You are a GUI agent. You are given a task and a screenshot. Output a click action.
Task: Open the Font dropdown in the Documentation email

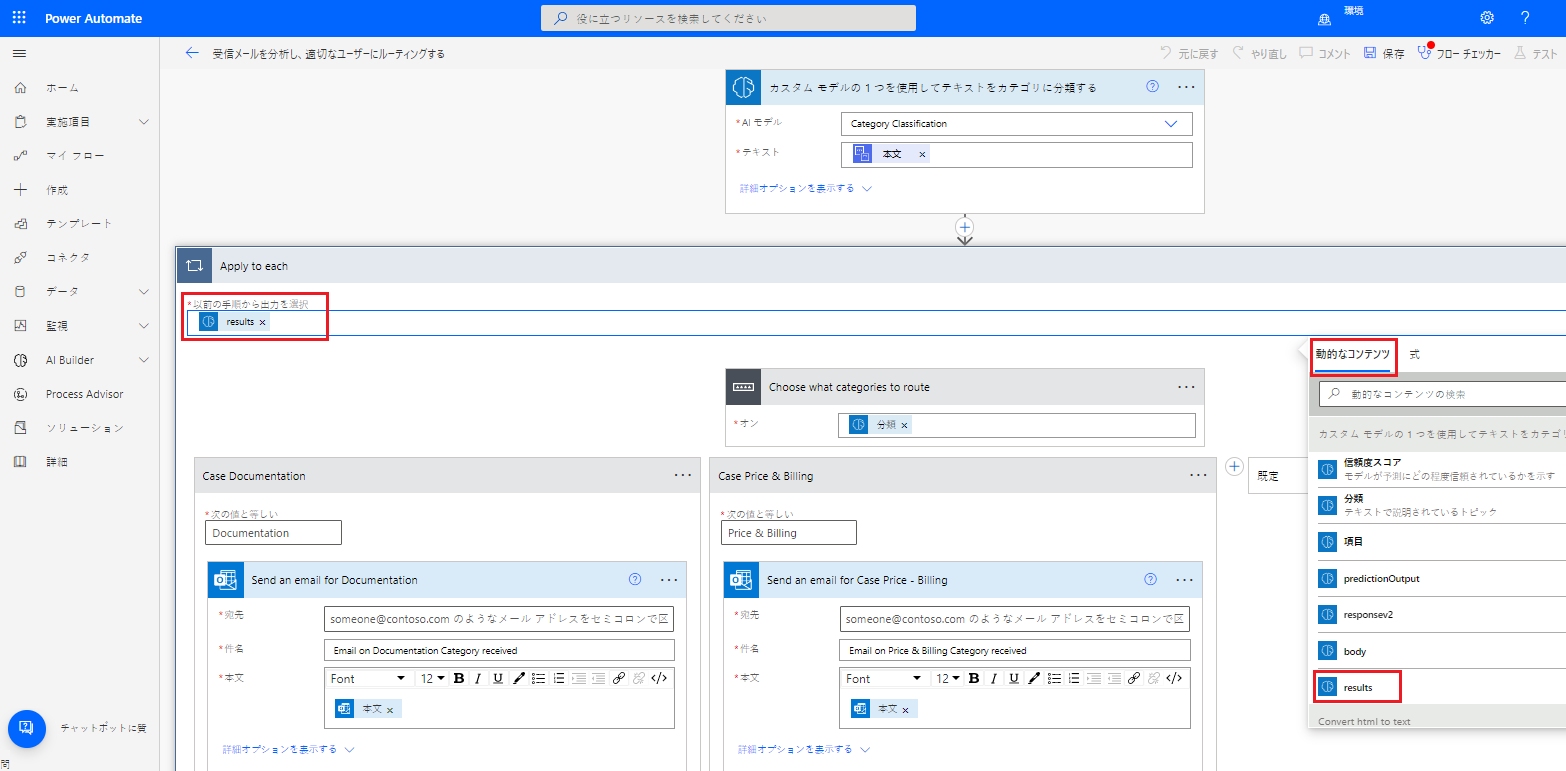point(367,679)
